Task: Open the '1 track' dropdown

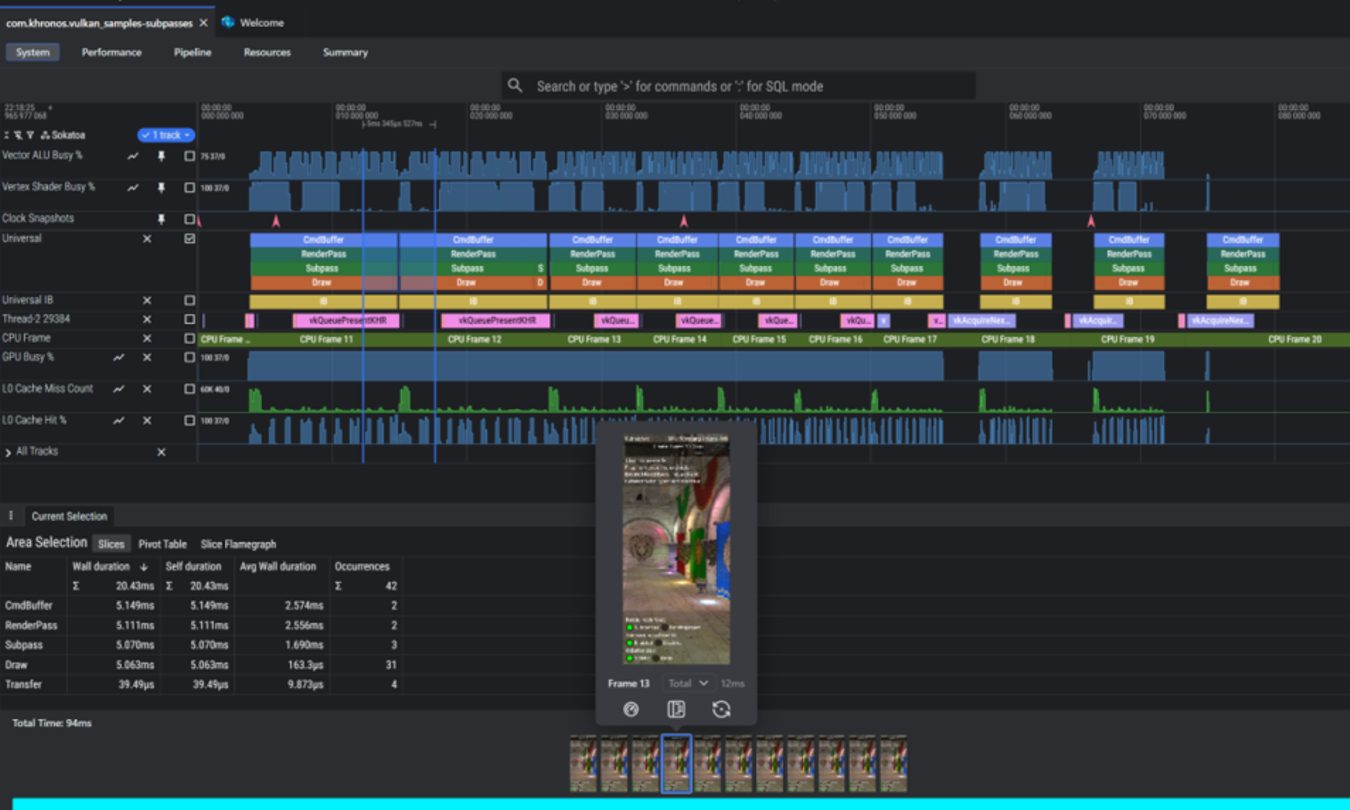Action: click(x=166, y=135)
